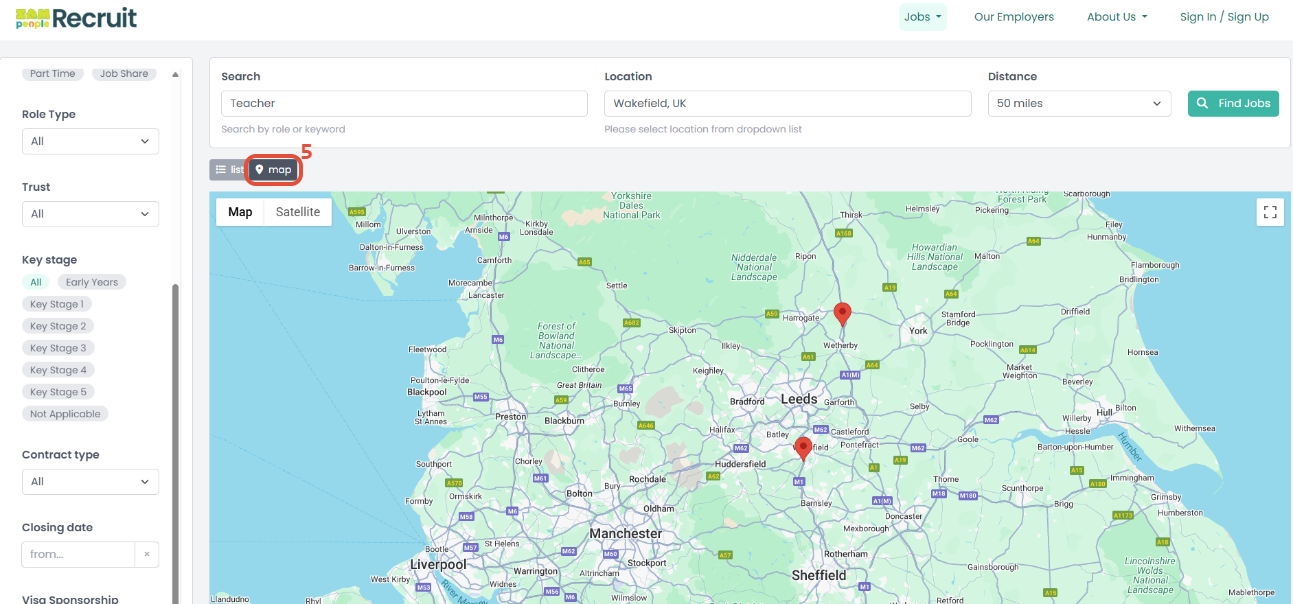
Task: Click the York label on map
Action: pos(919,330)
